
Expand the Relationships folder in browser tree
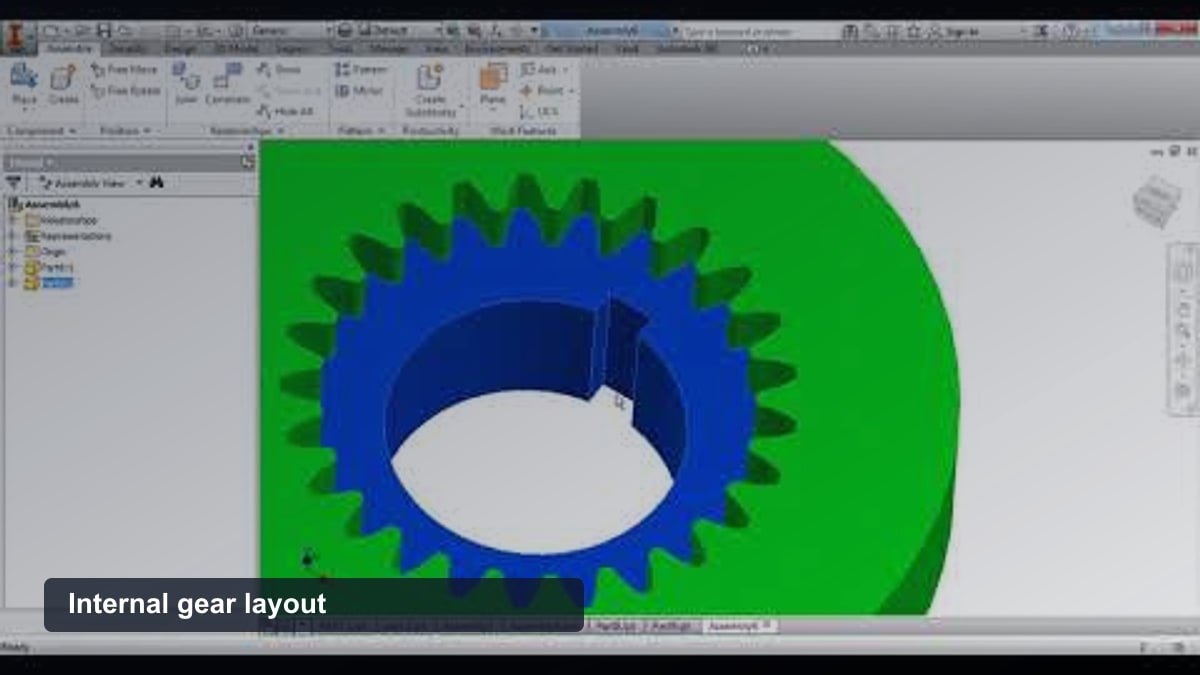[x=14, y=220]
